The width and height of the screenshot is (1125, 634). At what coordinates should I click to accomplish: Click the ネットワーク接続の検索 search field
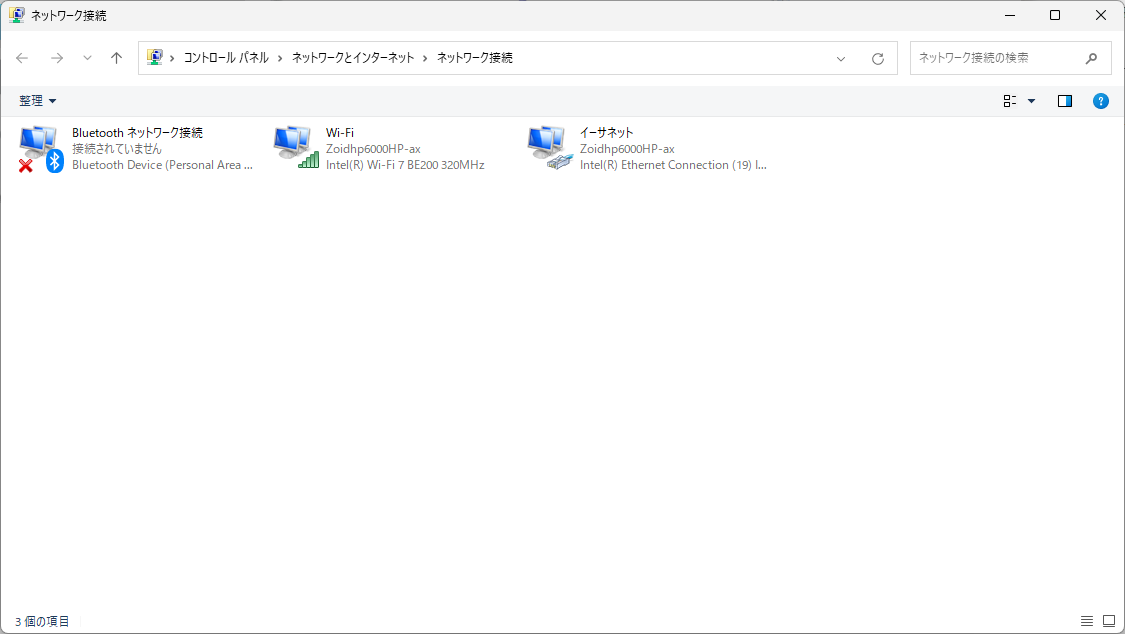997,58
